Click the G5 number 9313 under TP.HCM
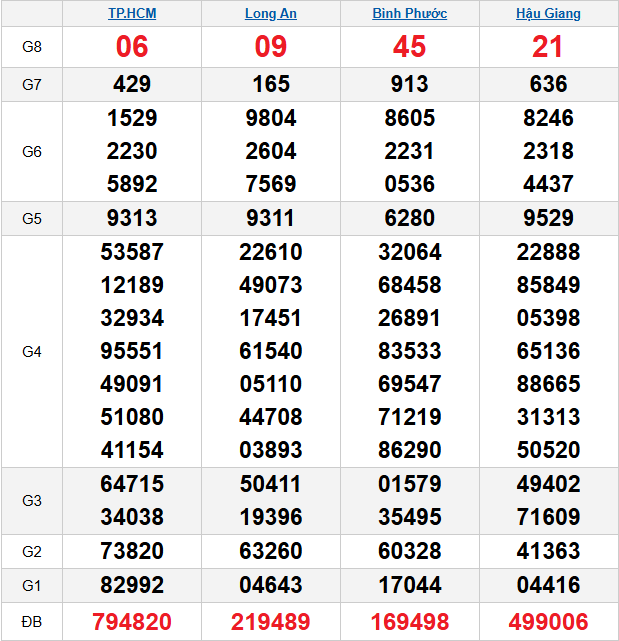Viewport: 619px width, 641px height. [132, 218]
